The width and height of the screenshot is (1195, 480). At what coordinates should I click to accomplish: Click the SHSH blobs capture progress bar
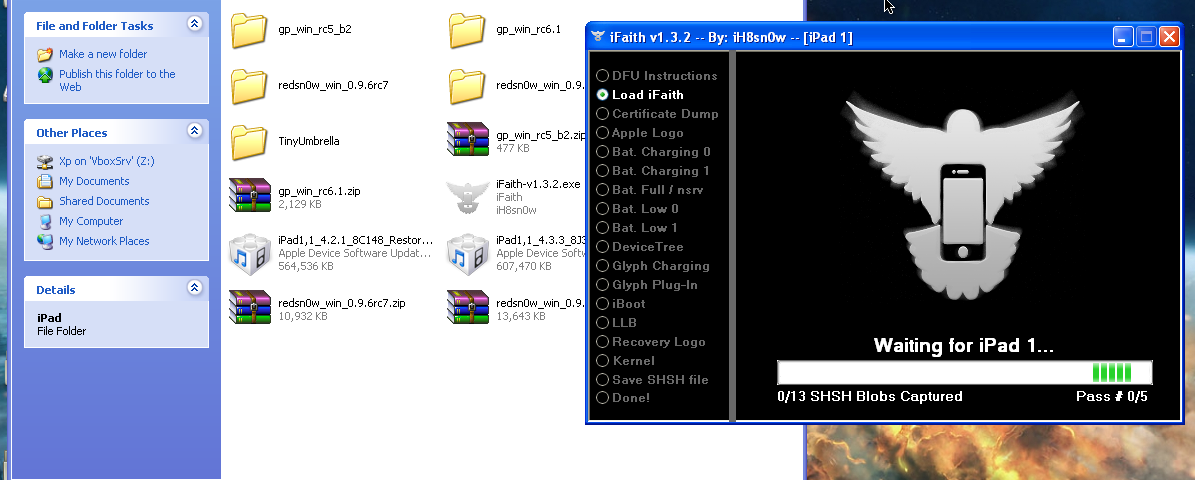point(964,373)
